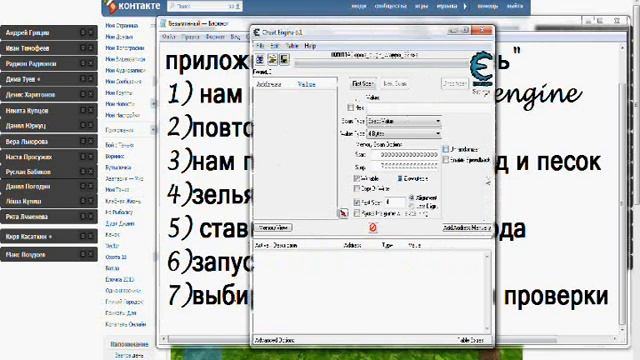Select the Last Digits radio button

411,206
